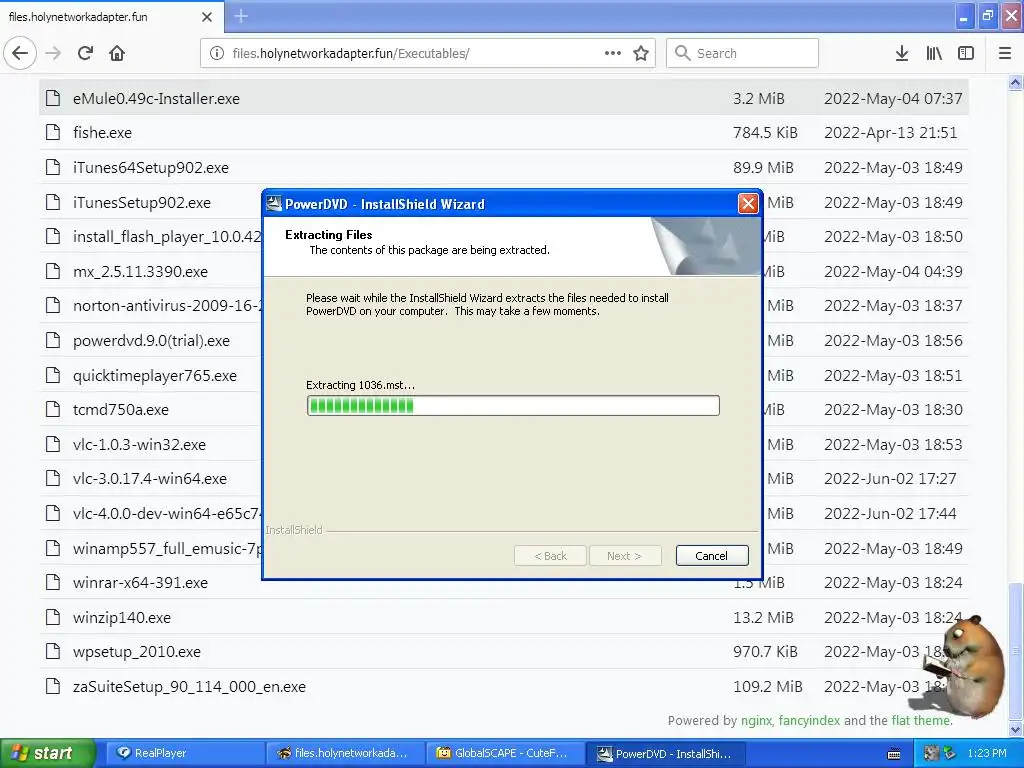Click the file icon next to zaSuiteSetup_90_114_000_en.exe

point(53,686)
